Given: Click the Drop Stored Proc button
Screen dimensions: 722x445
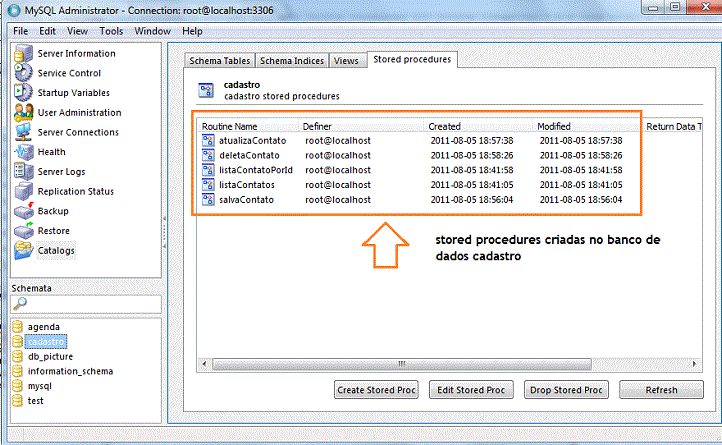Looking at the screenshot, I should 566,390.
